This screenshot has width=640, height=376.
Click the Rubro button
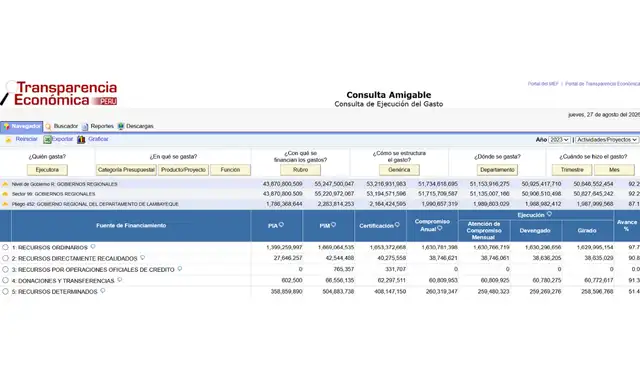point(300,170)
